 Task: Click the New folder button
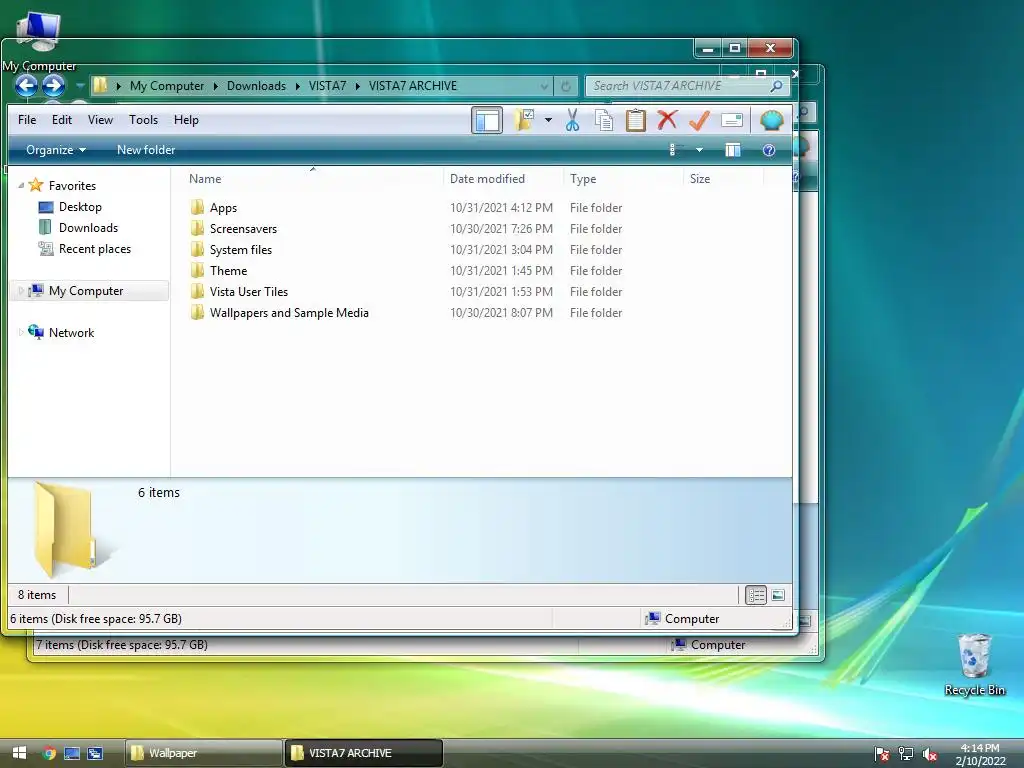146,150
